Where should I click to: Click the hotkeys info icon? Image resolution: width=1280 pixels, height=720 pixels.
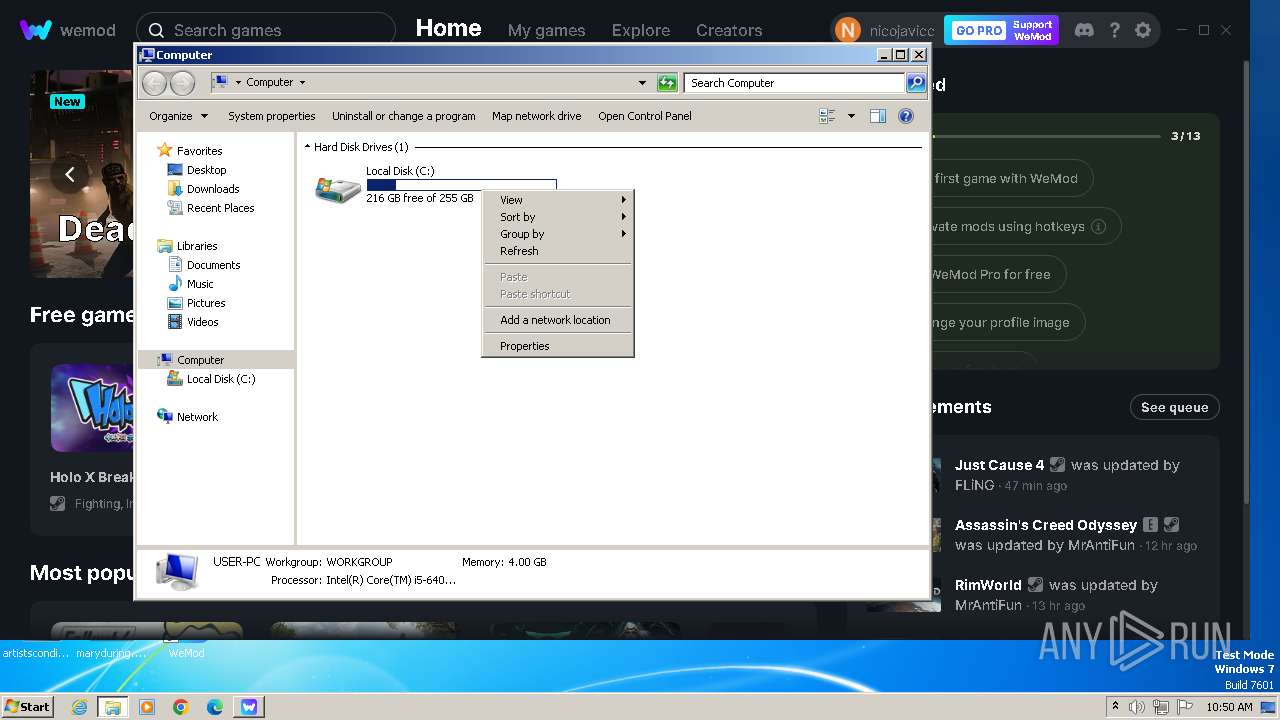(1098, 226)
